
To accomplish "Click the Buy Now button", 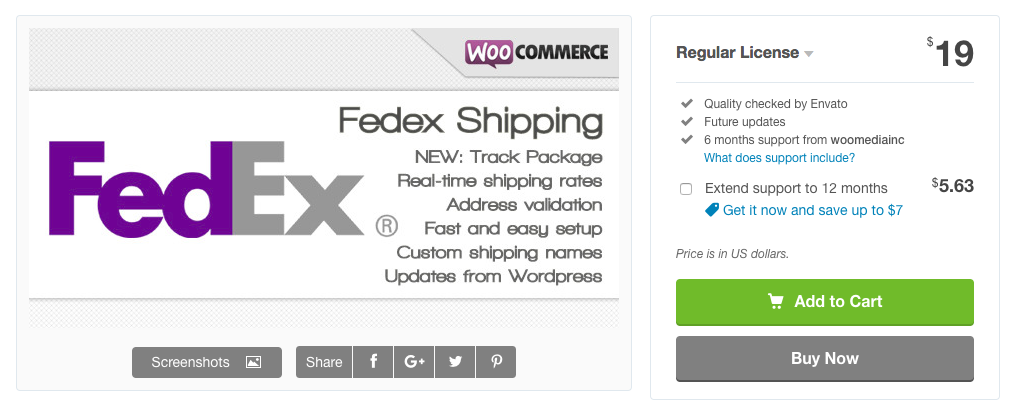I will pos(824,359).
